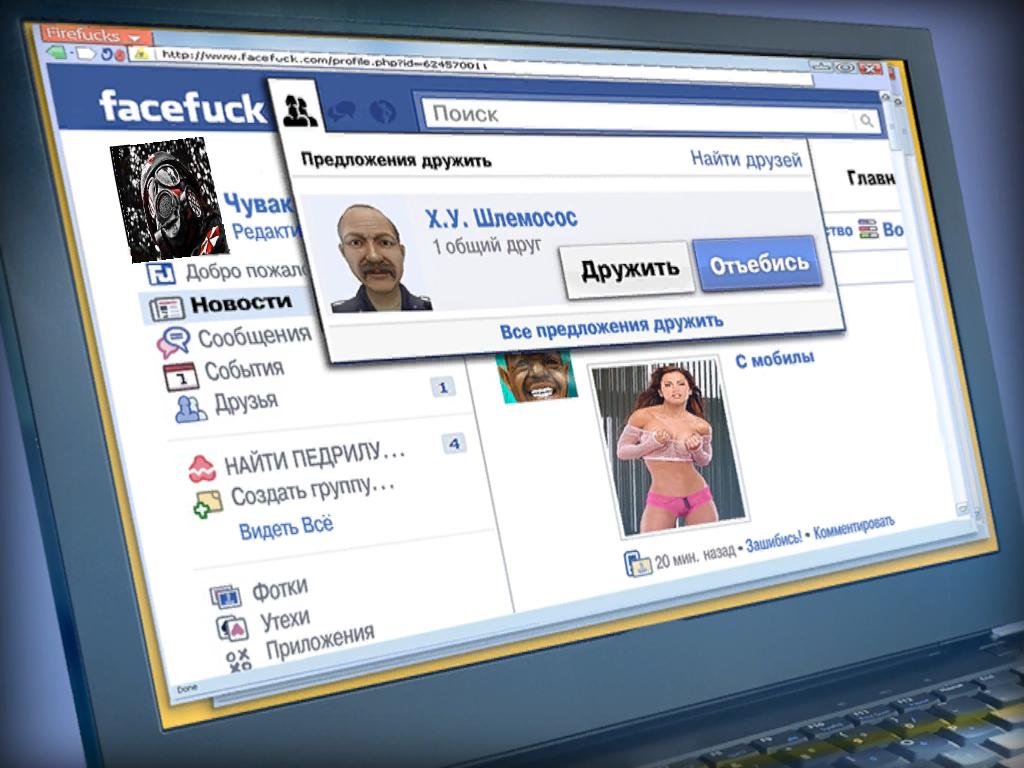Click the magnifier search icon

(x=864, y=122)
